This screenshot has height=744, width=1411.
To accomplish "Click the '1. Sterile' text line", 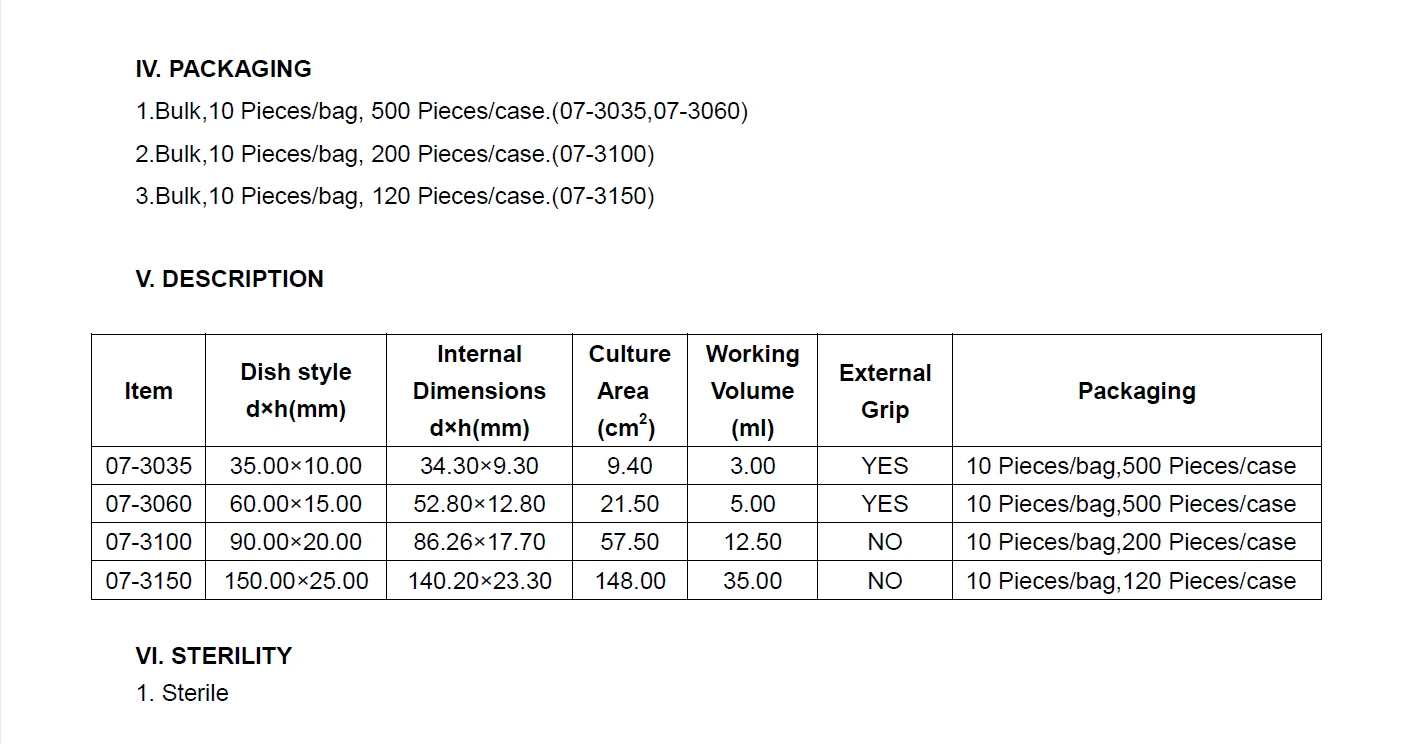I will pos(182,693).
